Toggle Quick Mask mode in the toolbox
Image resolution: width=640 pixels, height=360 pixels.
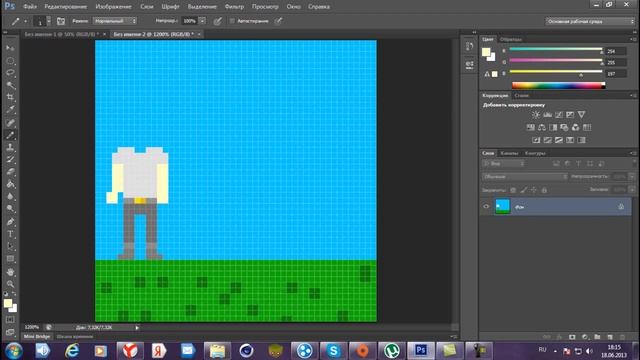point(10,320)
